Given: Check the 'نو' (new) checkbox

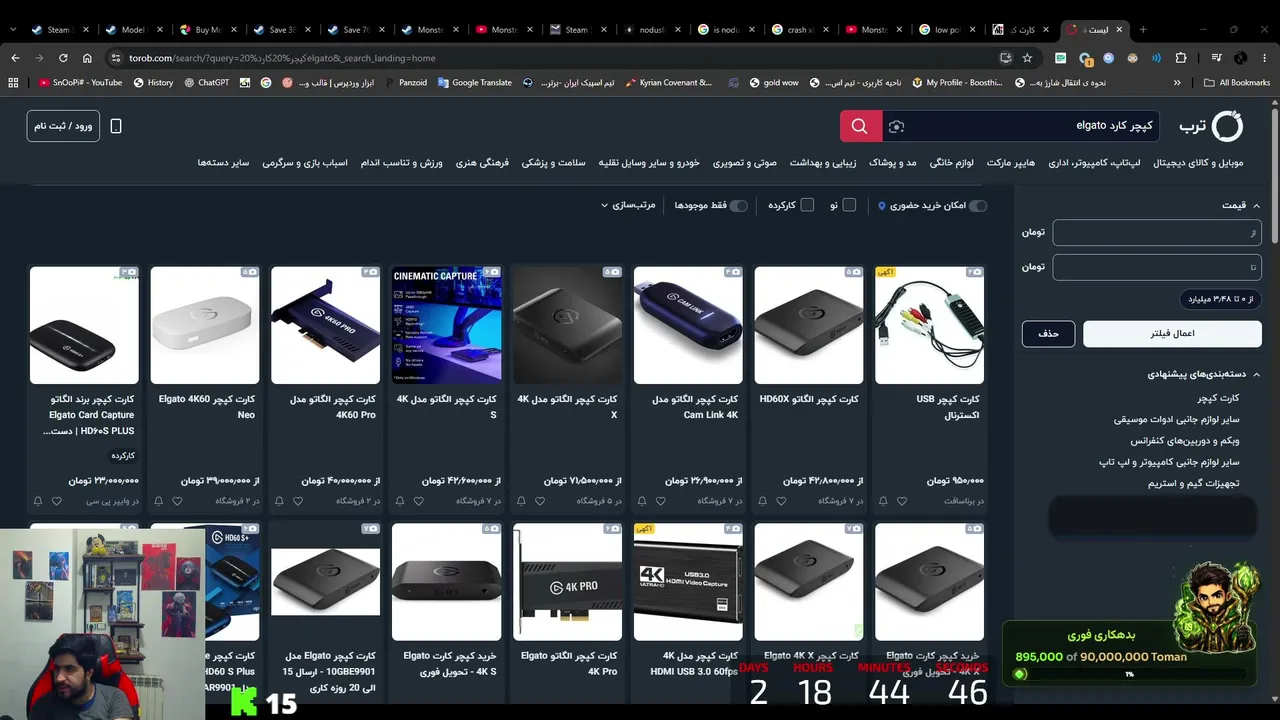Looking at the screenshot, I should pyautogui.click(x=849, y=205).
